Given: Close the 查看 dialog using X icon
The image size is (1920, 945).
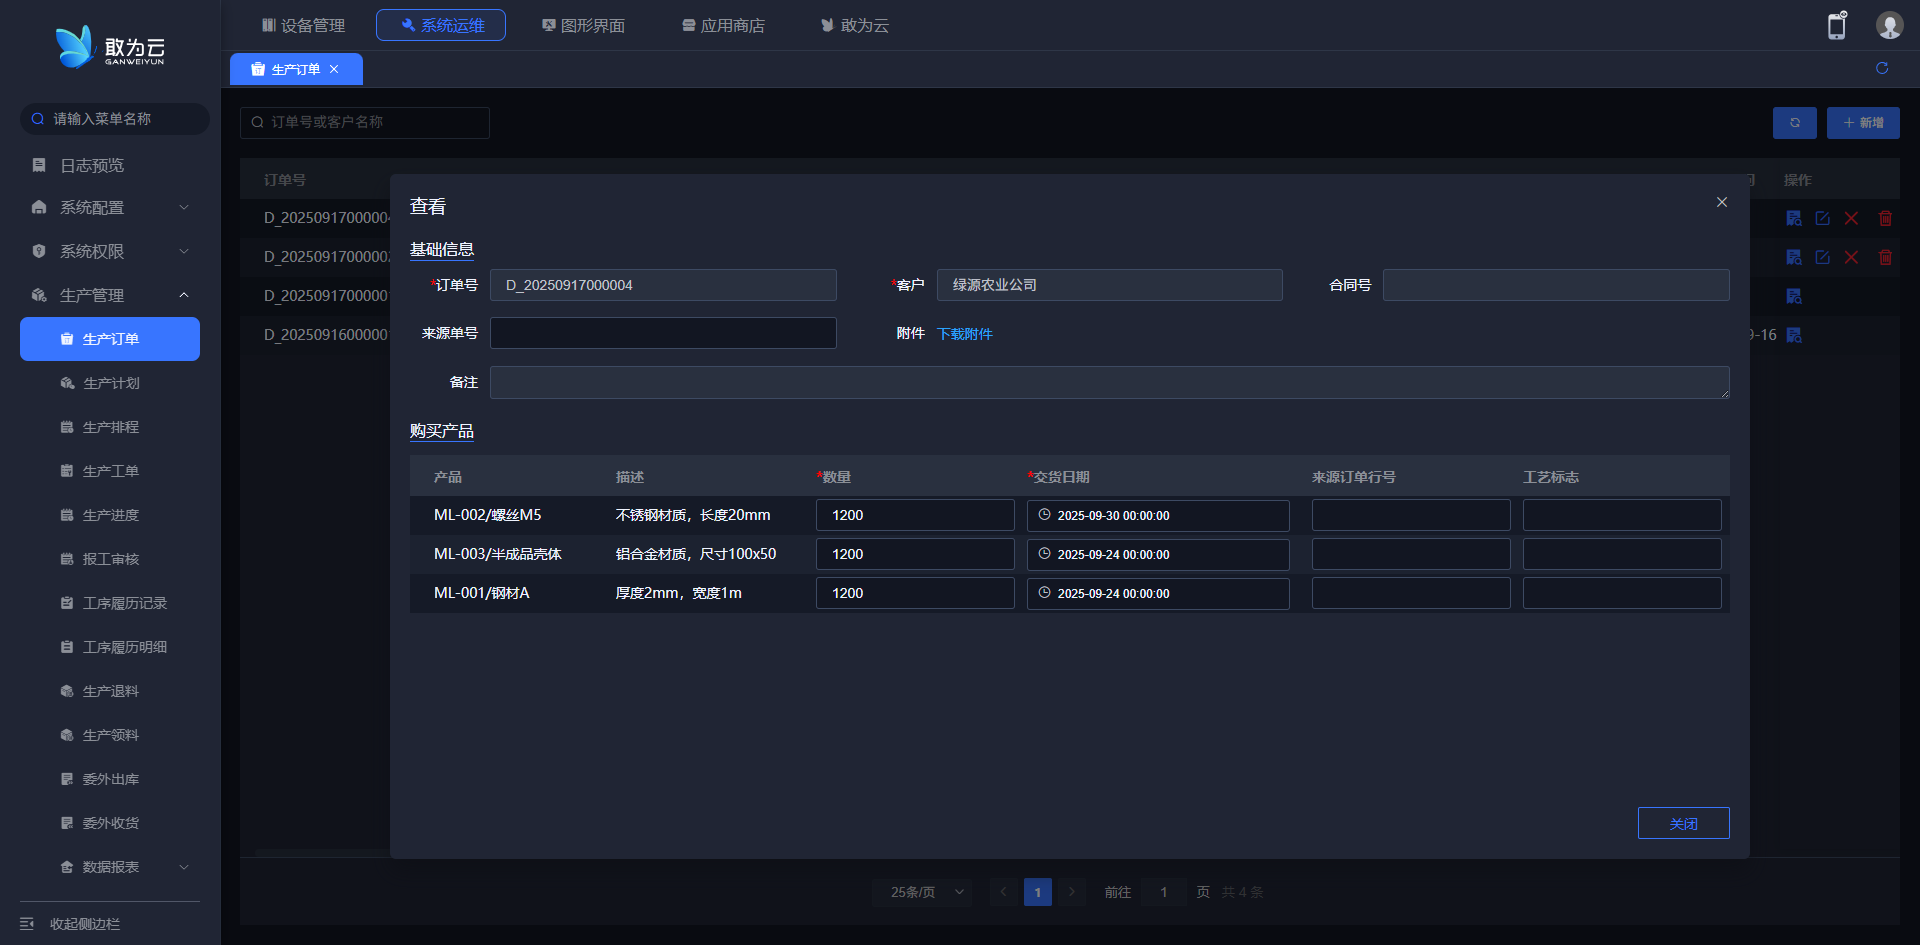Looking at the screenshot, I should [x=1722, y=202].
